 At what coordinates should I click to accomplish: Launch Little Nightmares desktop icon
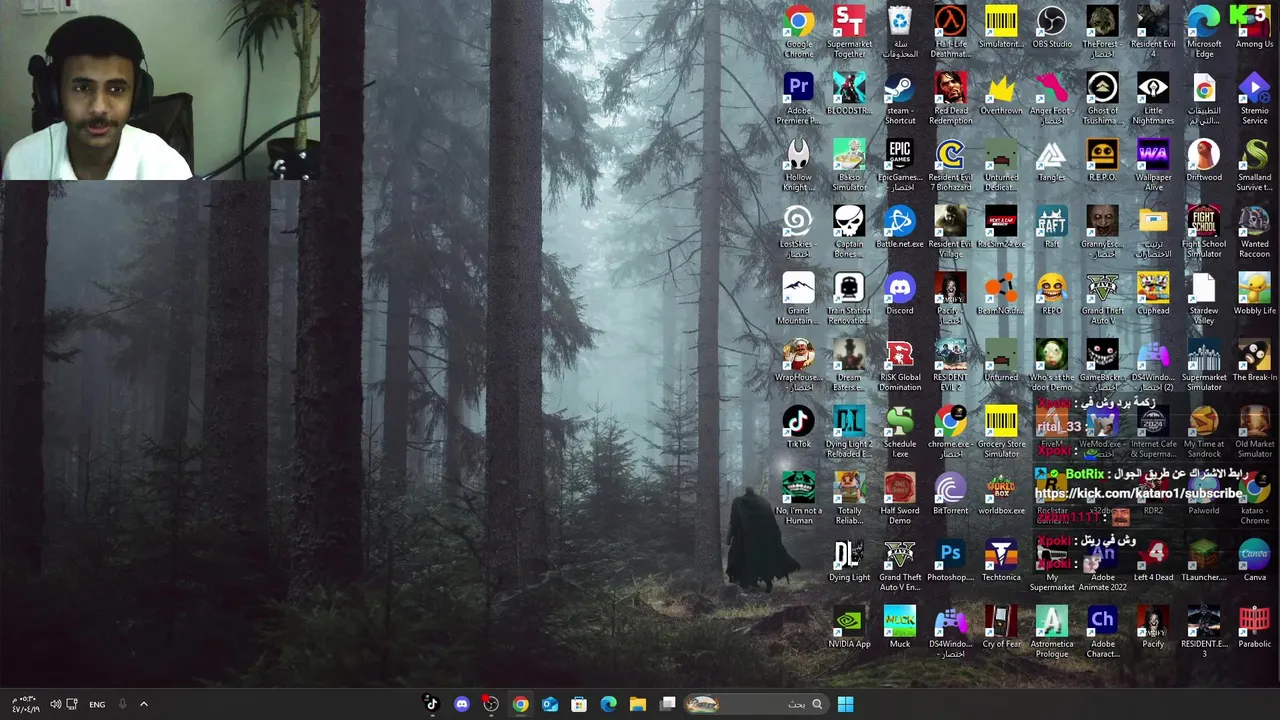[1153, 98]
